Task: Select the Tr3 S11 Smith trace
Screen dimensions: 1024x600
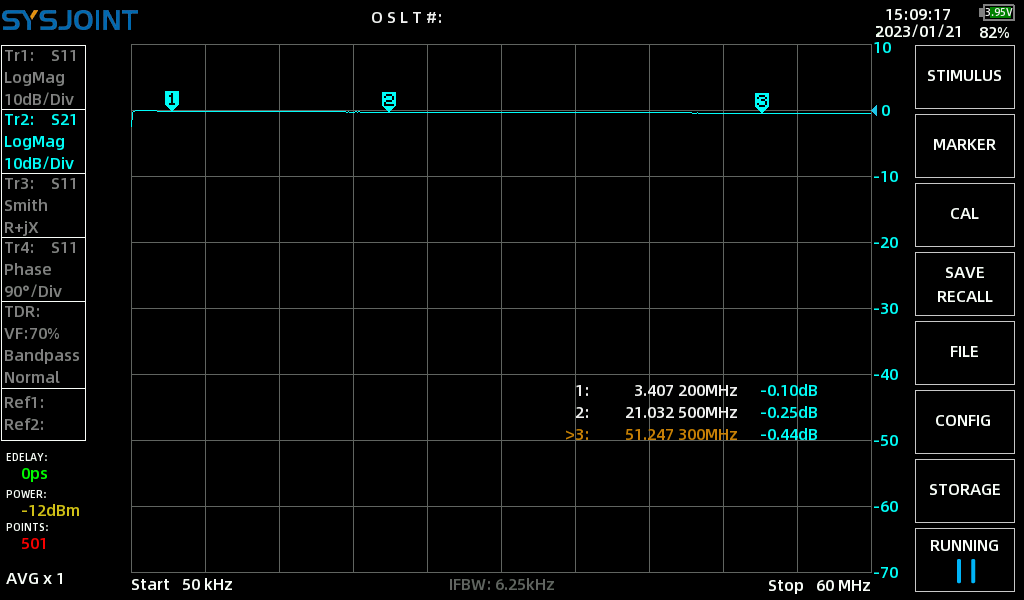Action: click(43, 205)
